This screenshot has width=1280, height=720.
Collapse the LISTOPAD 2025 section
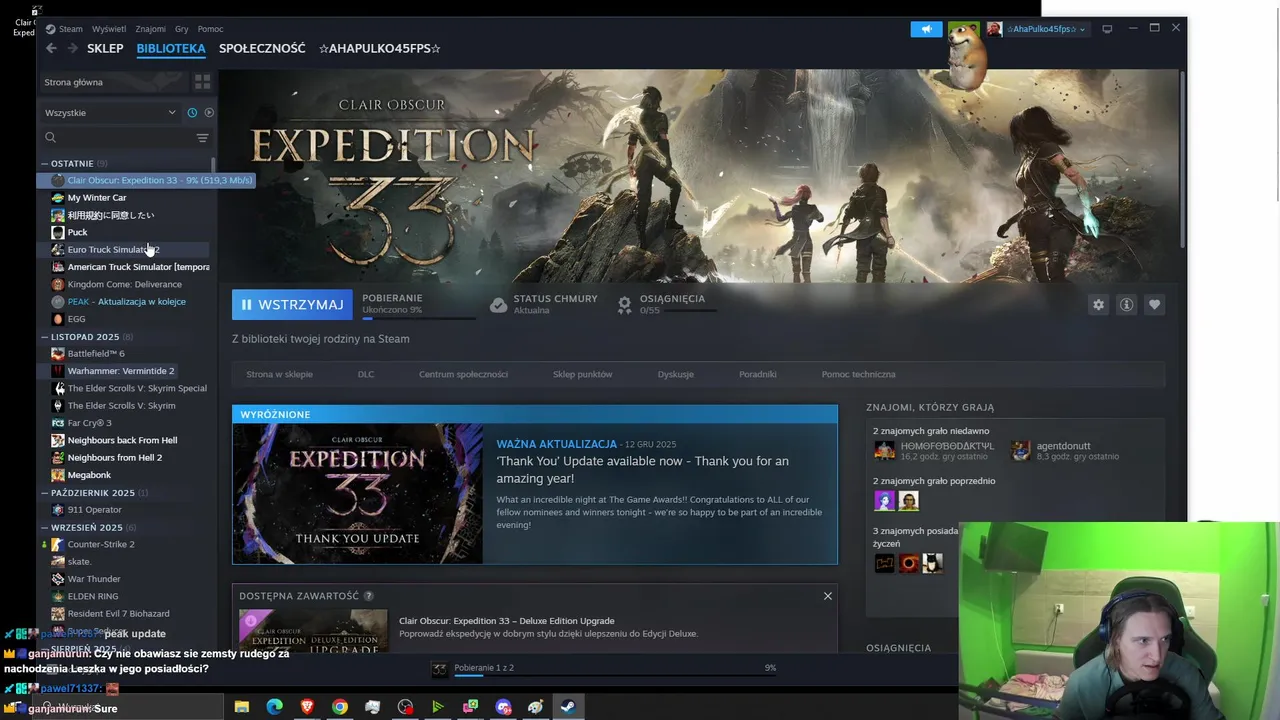tap(45, 337)
